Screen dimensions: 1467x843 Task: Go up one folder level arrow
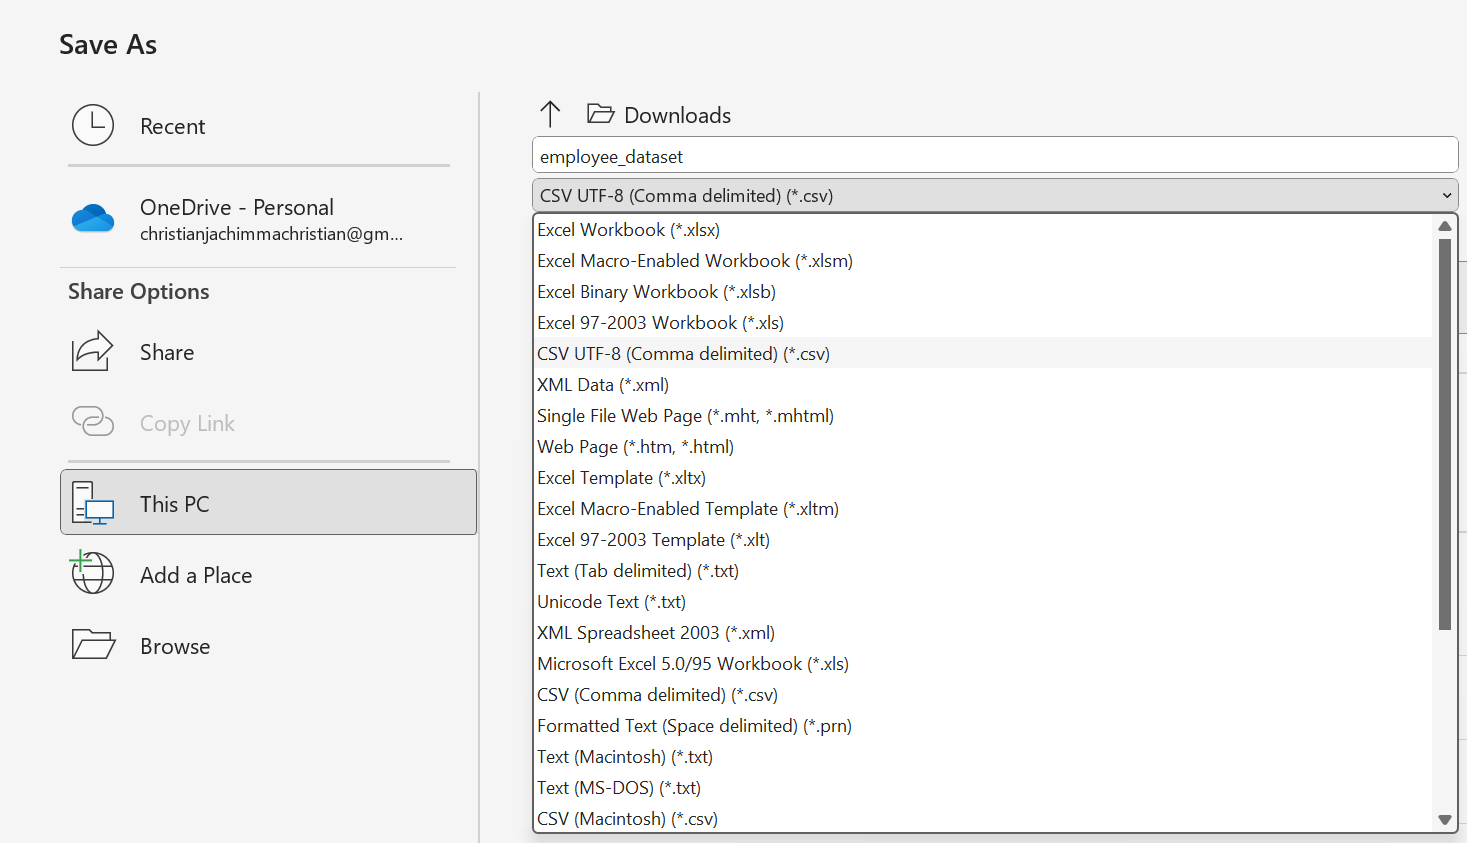click(x=550, y=114)
